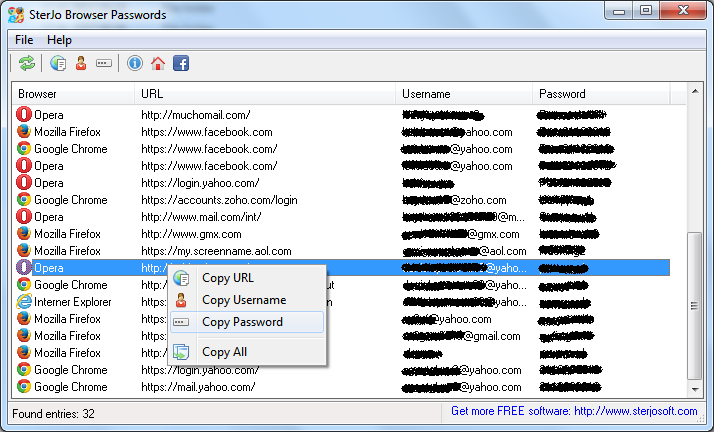The image size is (714, 432).
Task: Click the dots icon beside Copy Password
Action: pyautogui.click(x=181, y=322)
